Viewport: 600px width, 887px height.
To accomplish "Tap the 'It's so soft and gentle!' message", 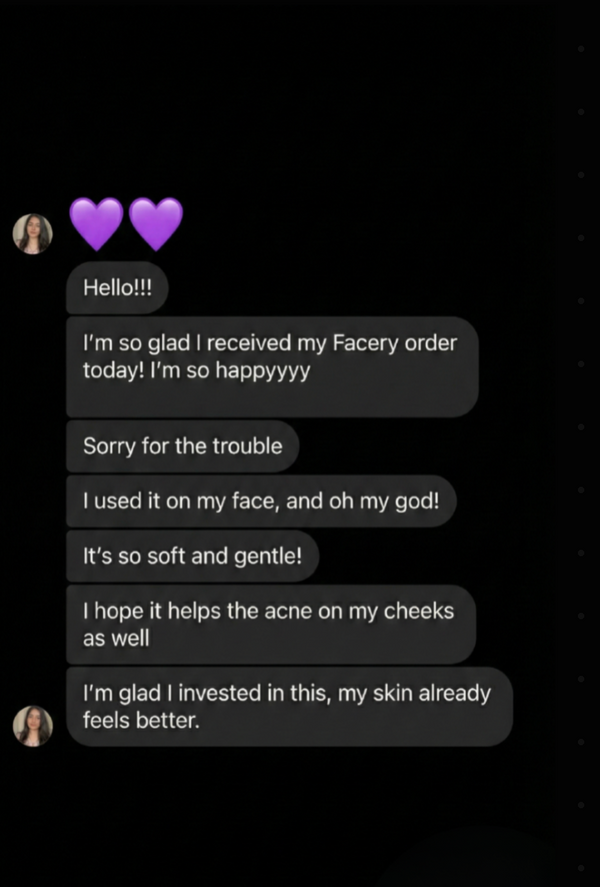I will click(x=192, y=556).
